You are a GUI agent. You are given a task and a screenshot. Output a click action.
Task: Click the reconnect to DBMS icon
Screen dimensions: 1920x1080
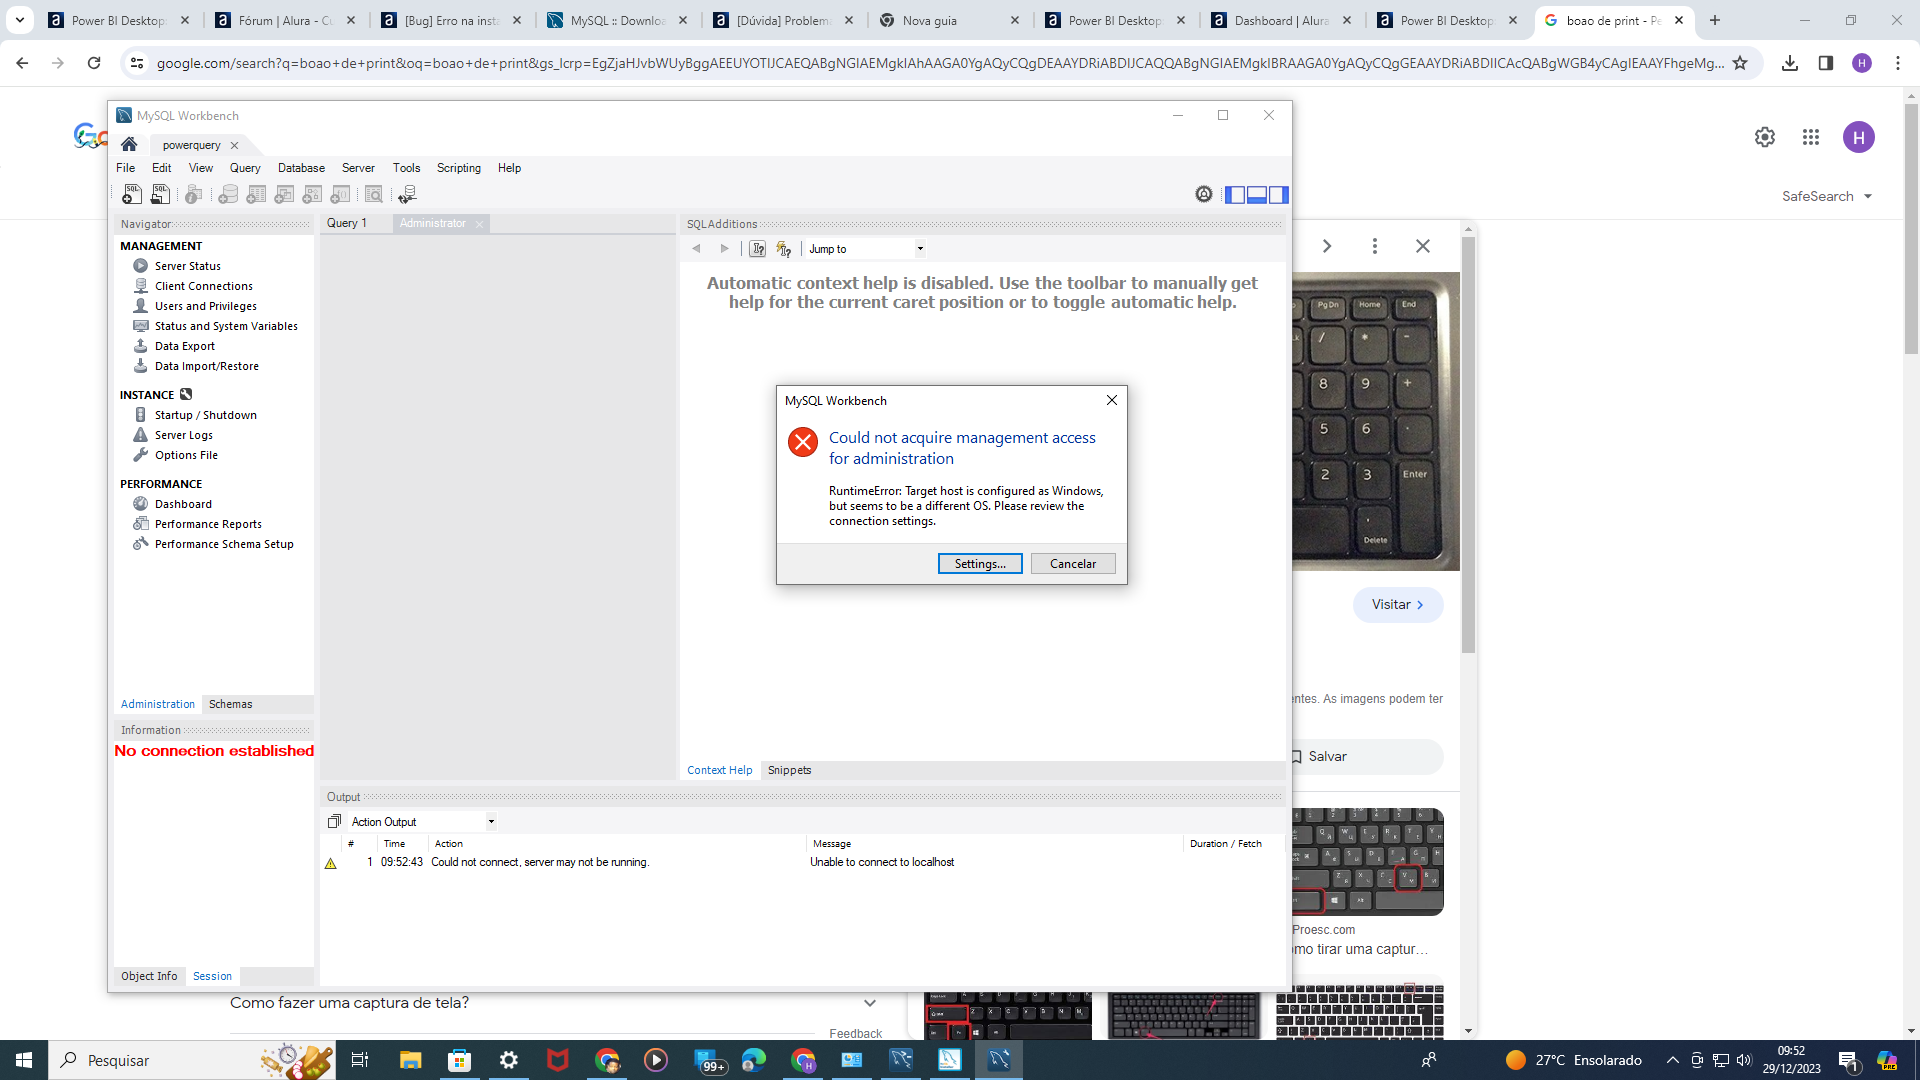point(407,194)
